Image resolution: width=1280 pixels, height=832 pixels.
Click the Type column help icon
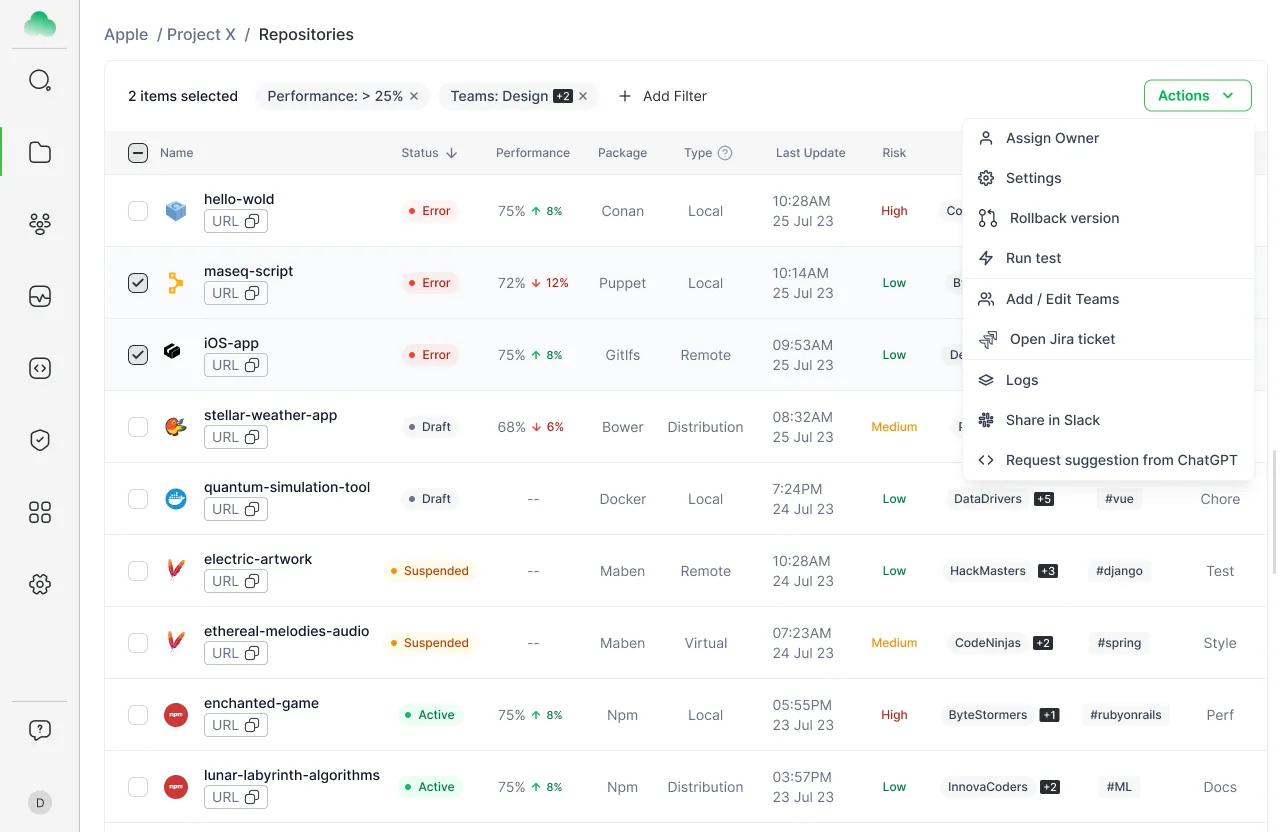(x=726, y=153)
